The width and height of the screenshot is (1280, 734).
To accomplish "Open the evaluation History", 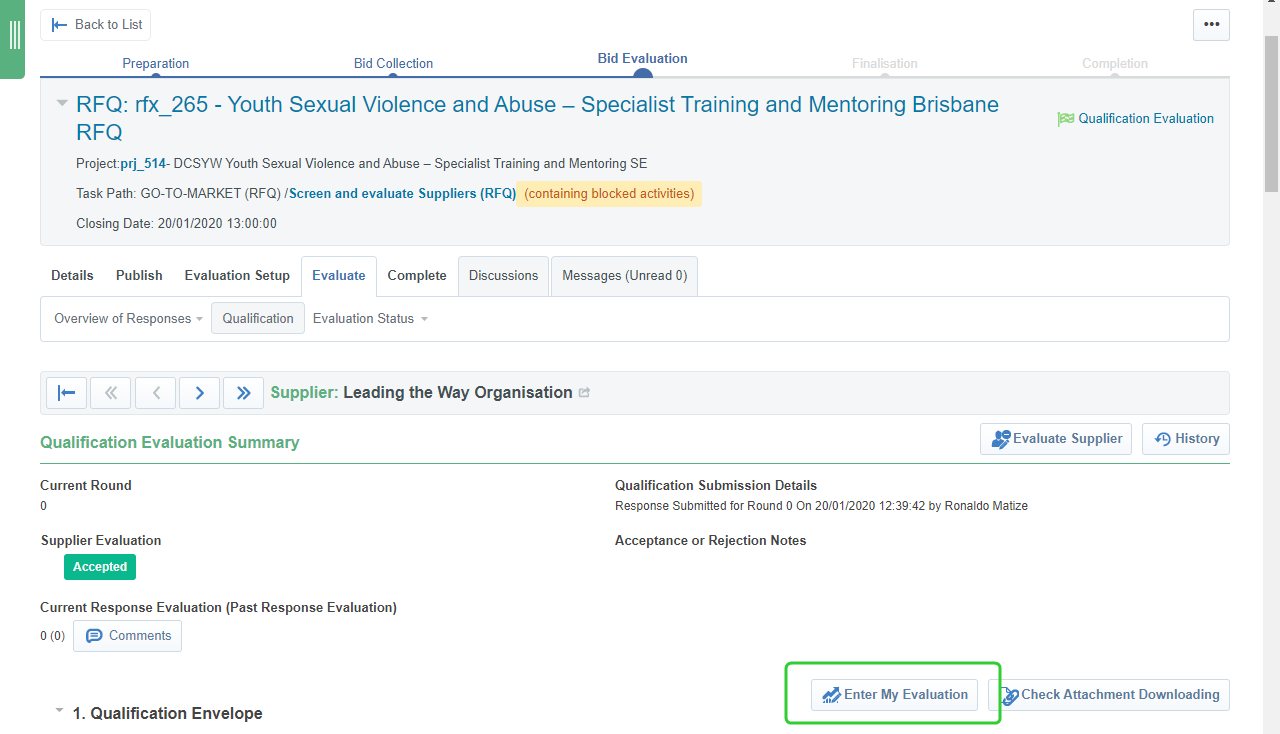I will (1186, 439).
